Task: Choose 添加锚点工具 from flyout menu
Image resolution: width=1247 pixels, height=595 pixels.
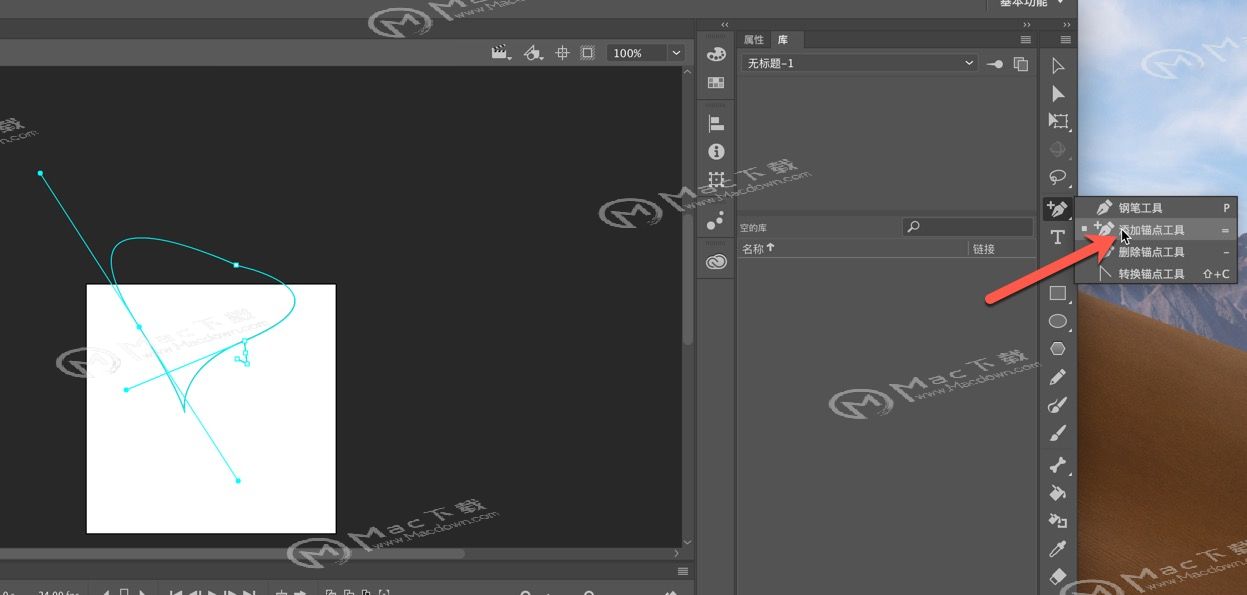Action: pos(1156,230)
